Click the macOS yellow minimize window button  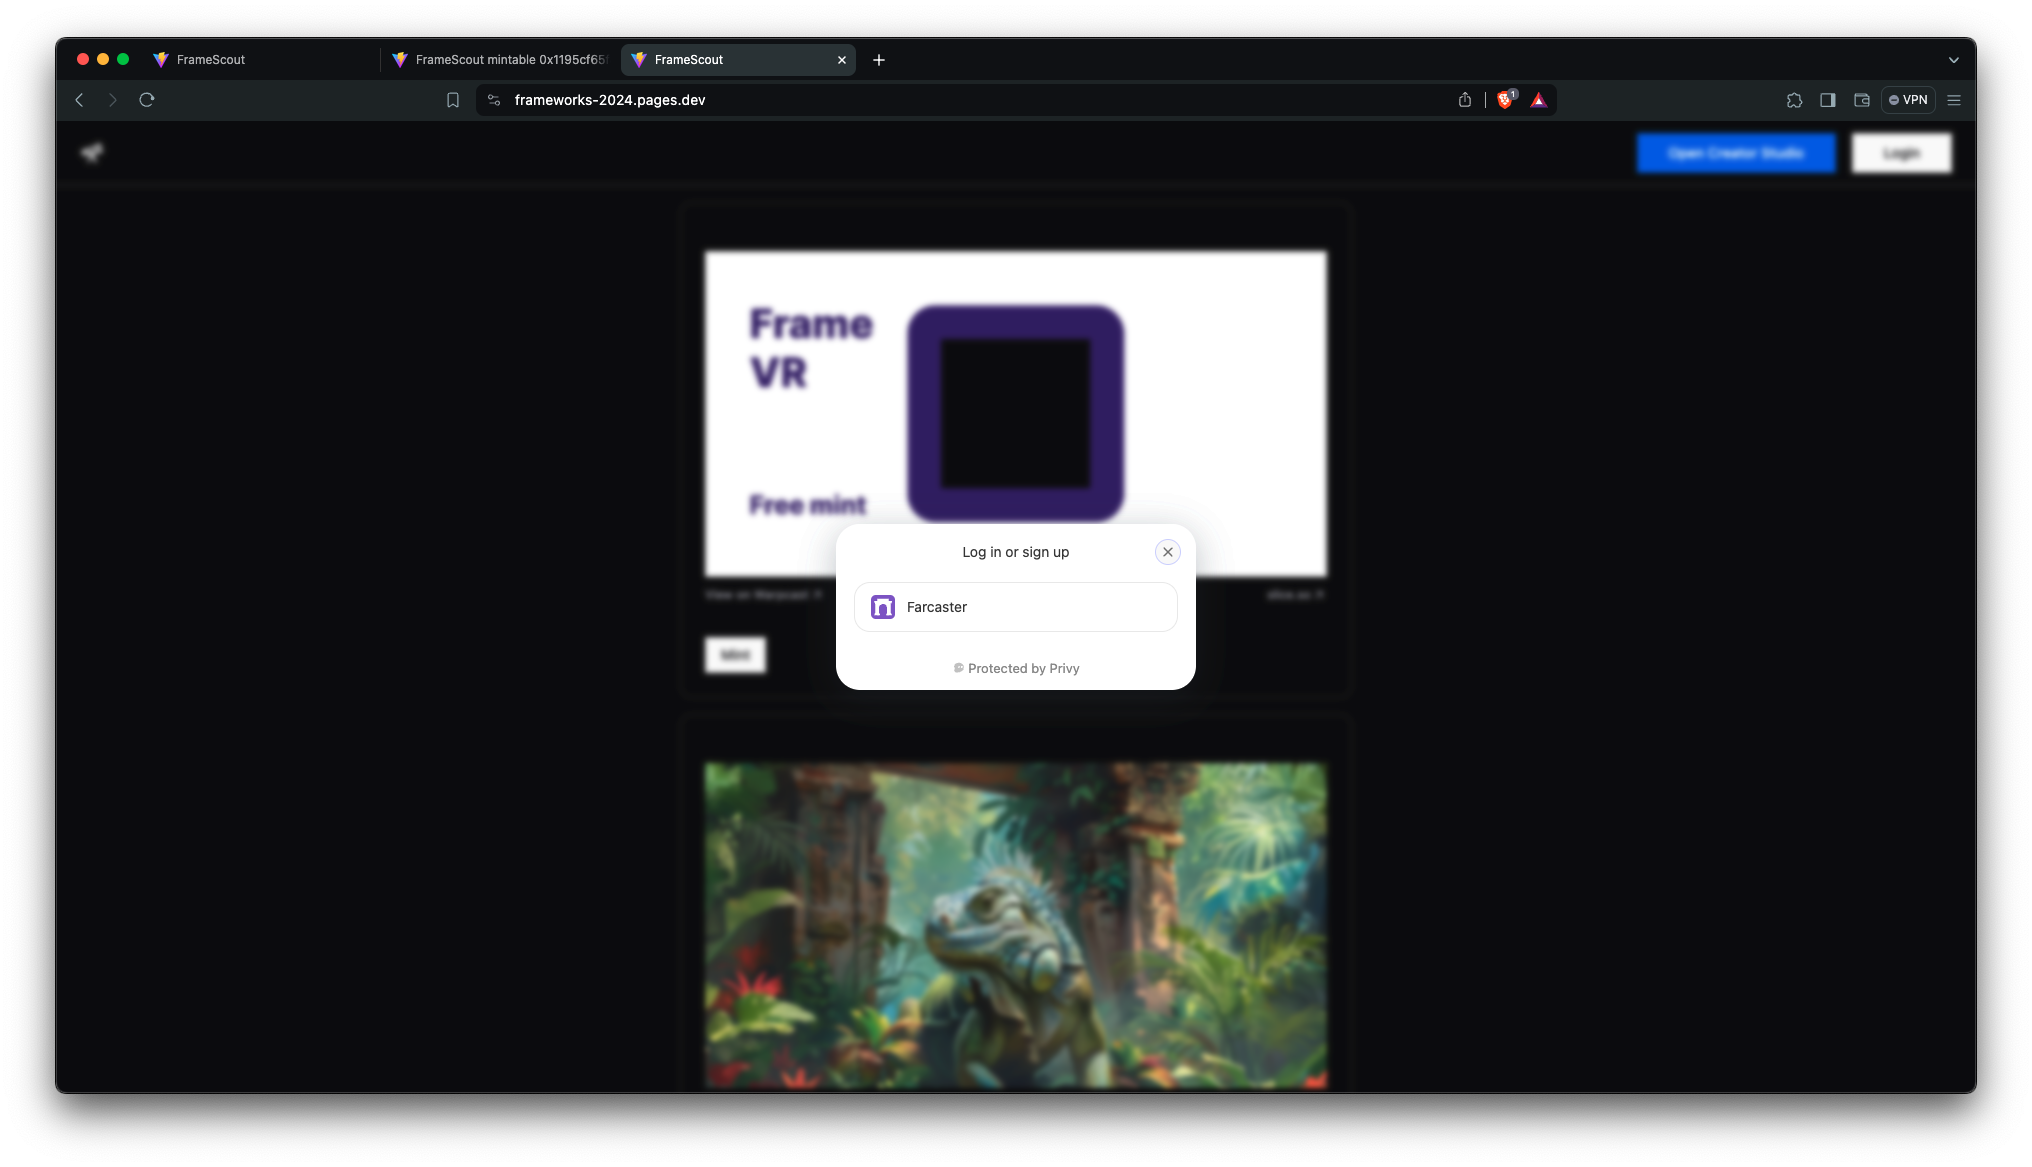[x=103, y=59]
